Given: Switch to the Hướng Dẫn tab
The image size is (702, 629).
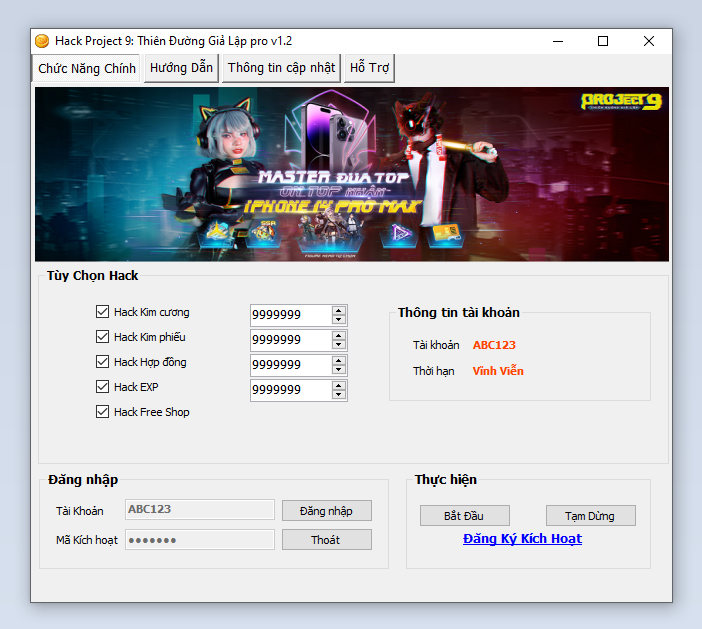Looking at the screenshot, I should click(181, 68).
